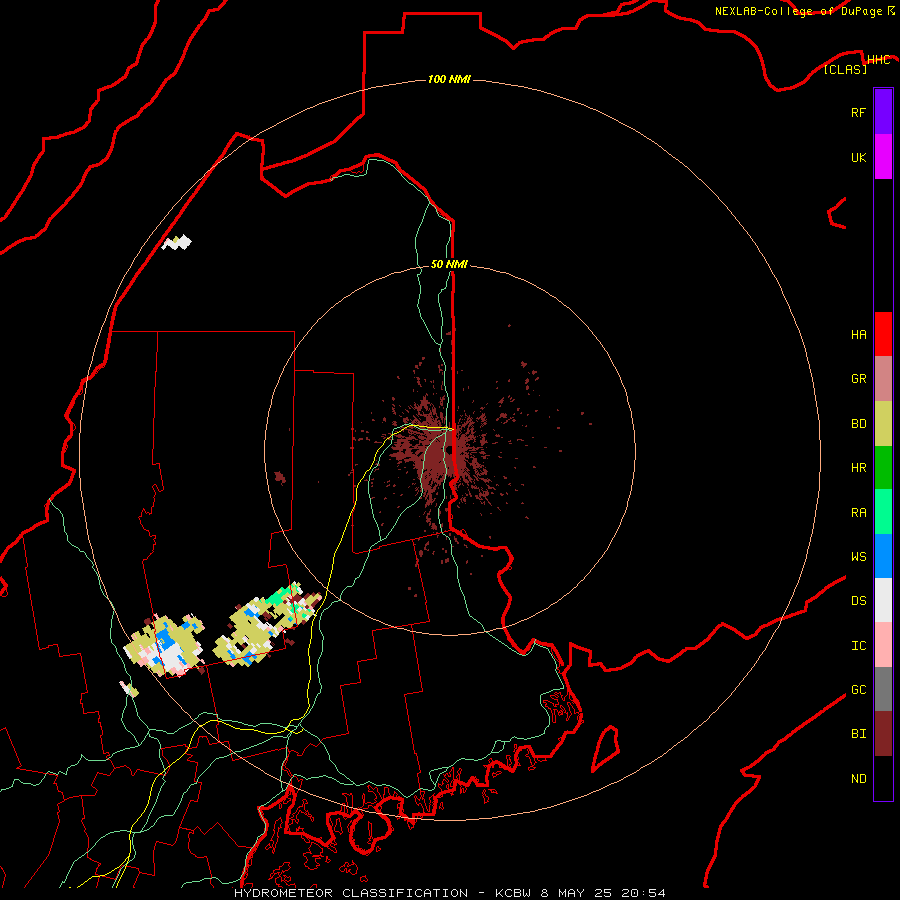Click the mint green RA legend swatch
Screen dimensions: 900x900
(x=883, y=512)
